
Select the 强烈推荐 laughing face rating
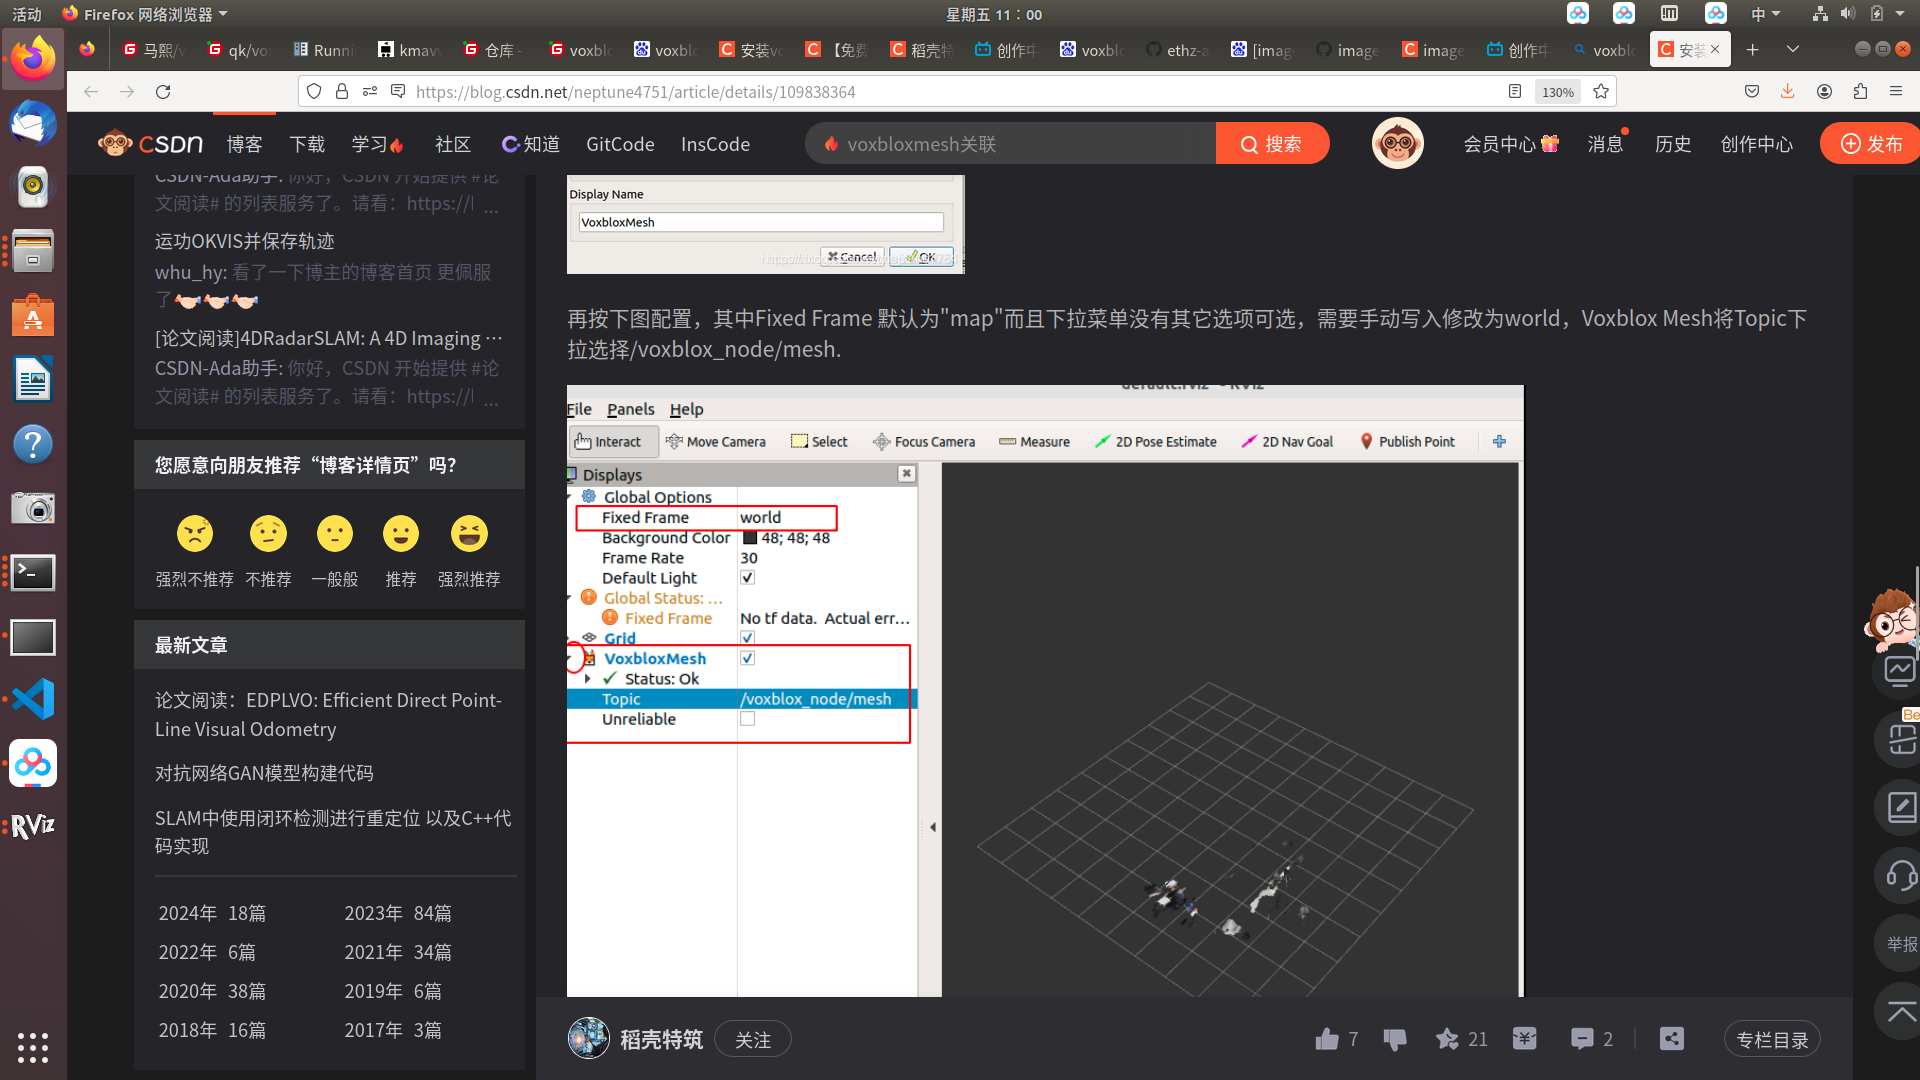point(469,534)
